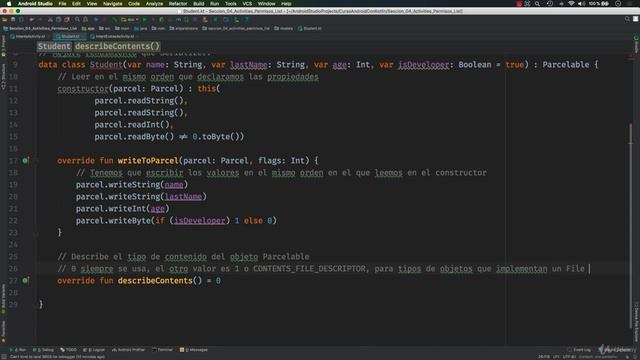640x360 pixels.
Task: Open the Navigate menu
Action: coord(112,3)
